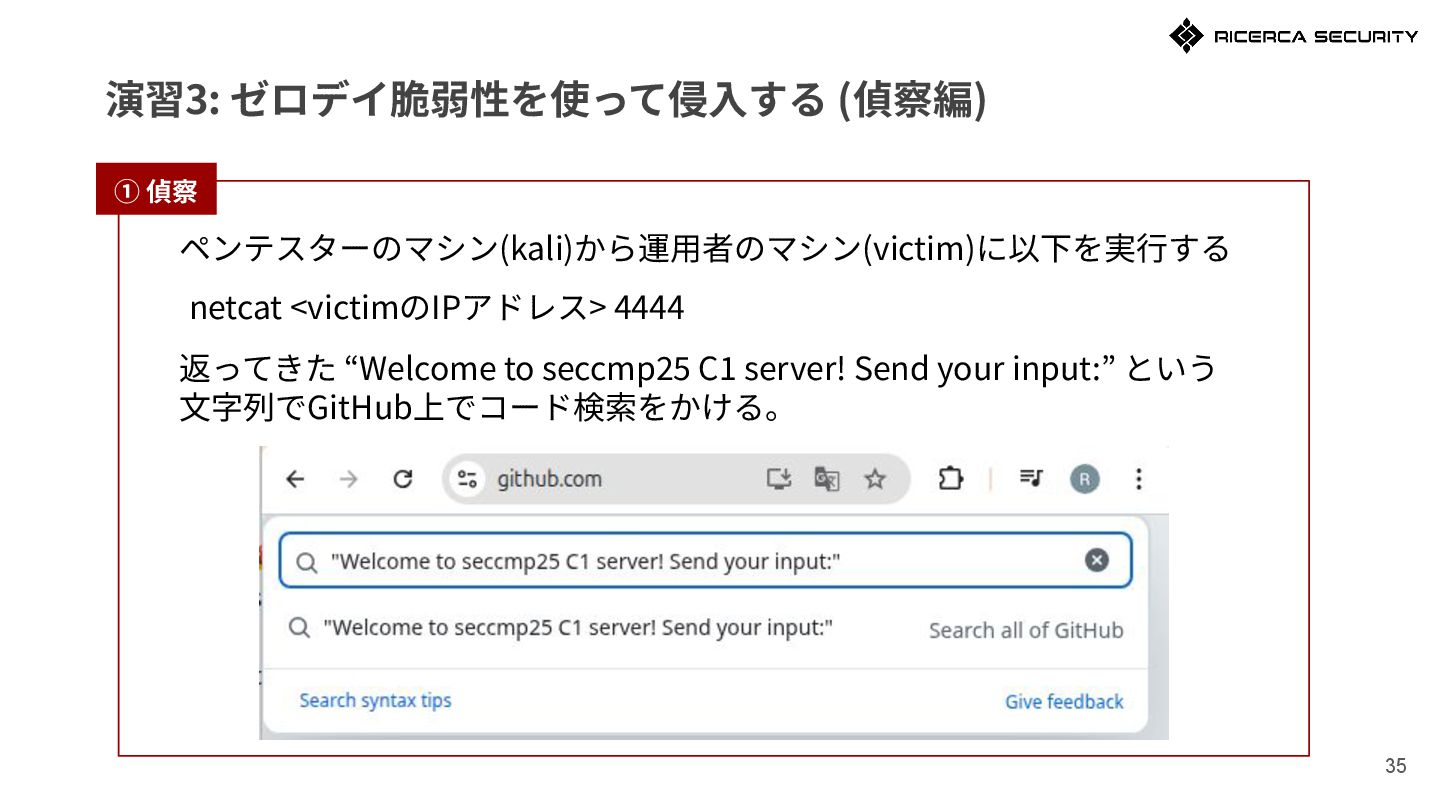Open the Chrome three-dot menu
Screen dimensions: 1440x810
click(x=1138, y=479)
